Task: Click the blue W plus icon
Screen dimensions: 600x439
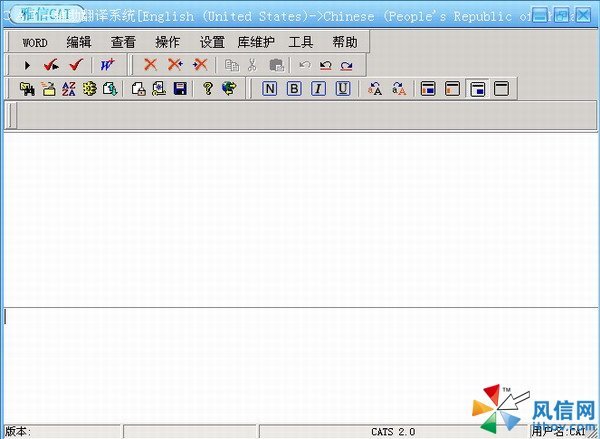Action: tap(108, 65)
